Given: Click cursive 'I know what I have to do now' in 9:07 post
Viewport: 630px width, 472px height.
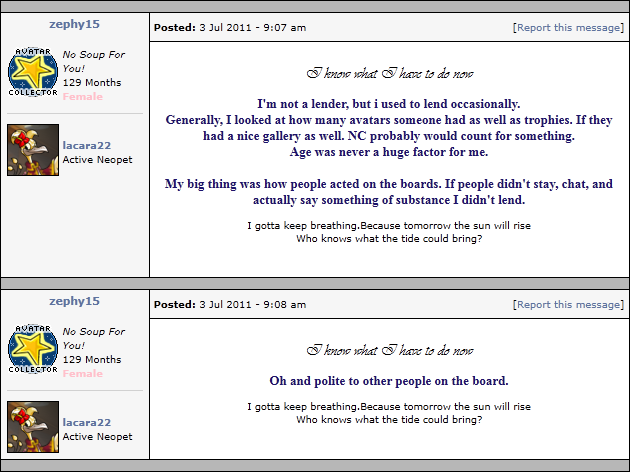Looking at the screenshot, I should tap(390, 74).
